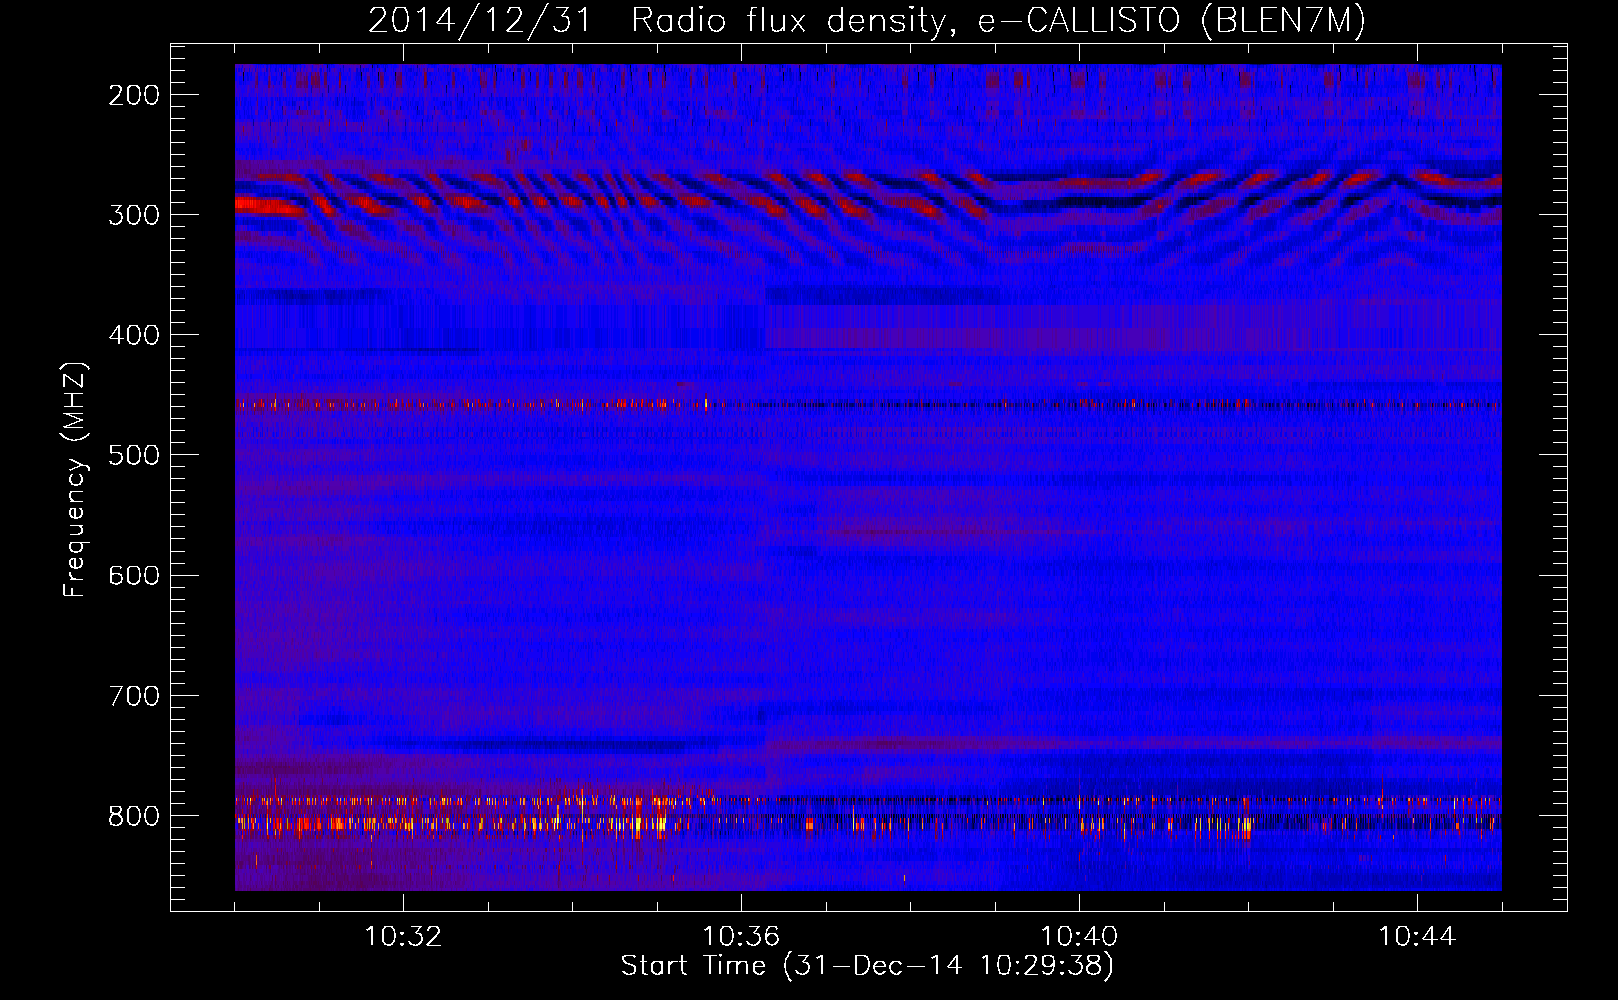Image resolution: width=1618 pixels, height=1000 pixels.
Task: Click the 600 frequency tick label
Action: [x=134, y=575]
